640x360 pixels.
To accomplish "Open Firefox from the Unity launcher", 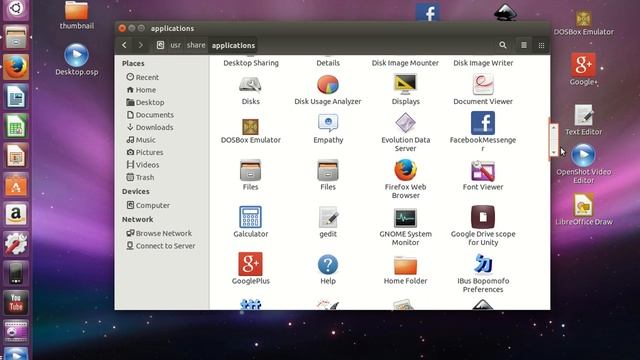I will pos(16,67).
